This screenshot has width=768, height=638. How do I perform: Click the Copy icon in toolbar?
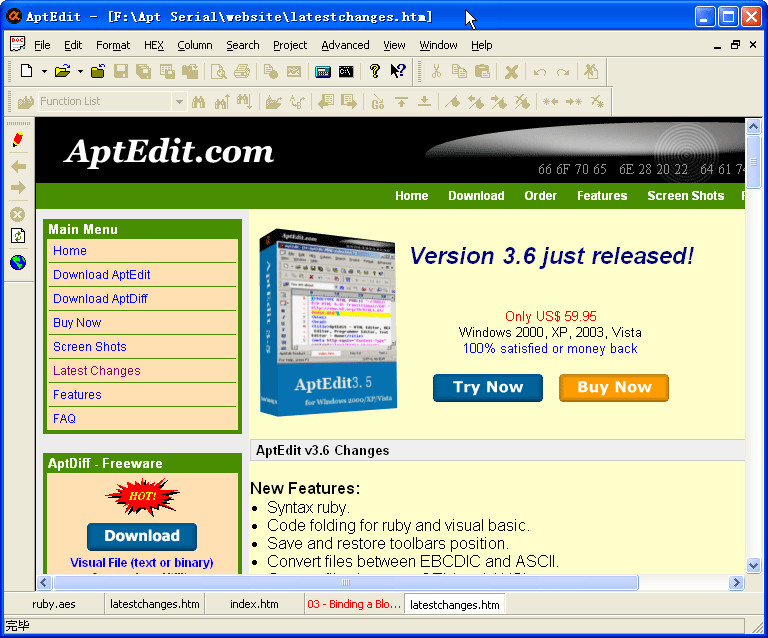[x=459, y=71]
